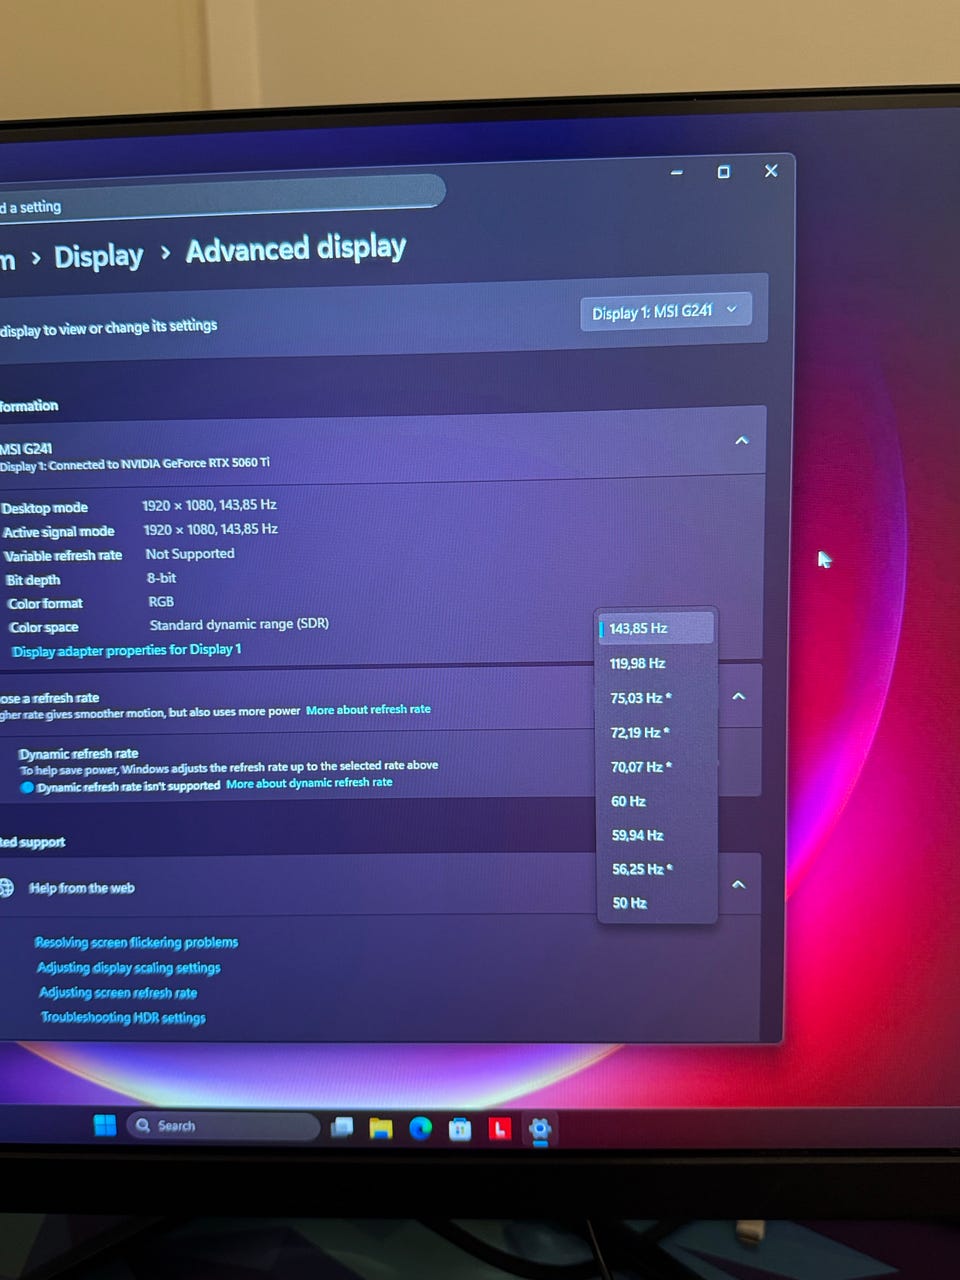Screen dimensions: 960x1280
Task: Open Microsoft Store from the taskbar
Action: tap(460, 1129)
